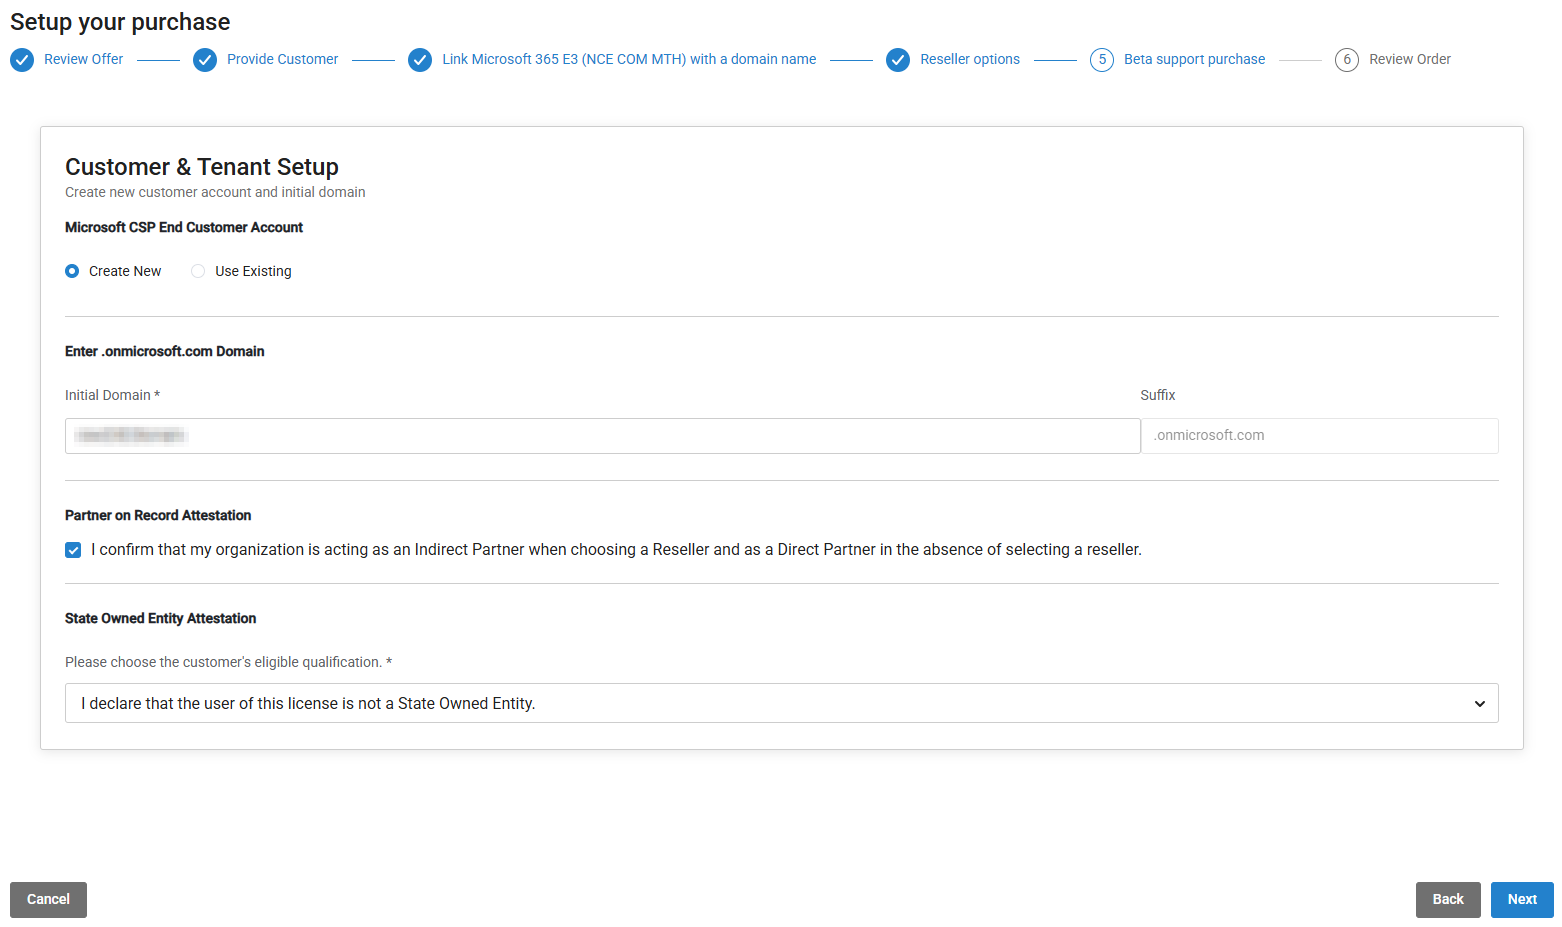
Task: Click the step 5 circle icon
Action: 1102,60
